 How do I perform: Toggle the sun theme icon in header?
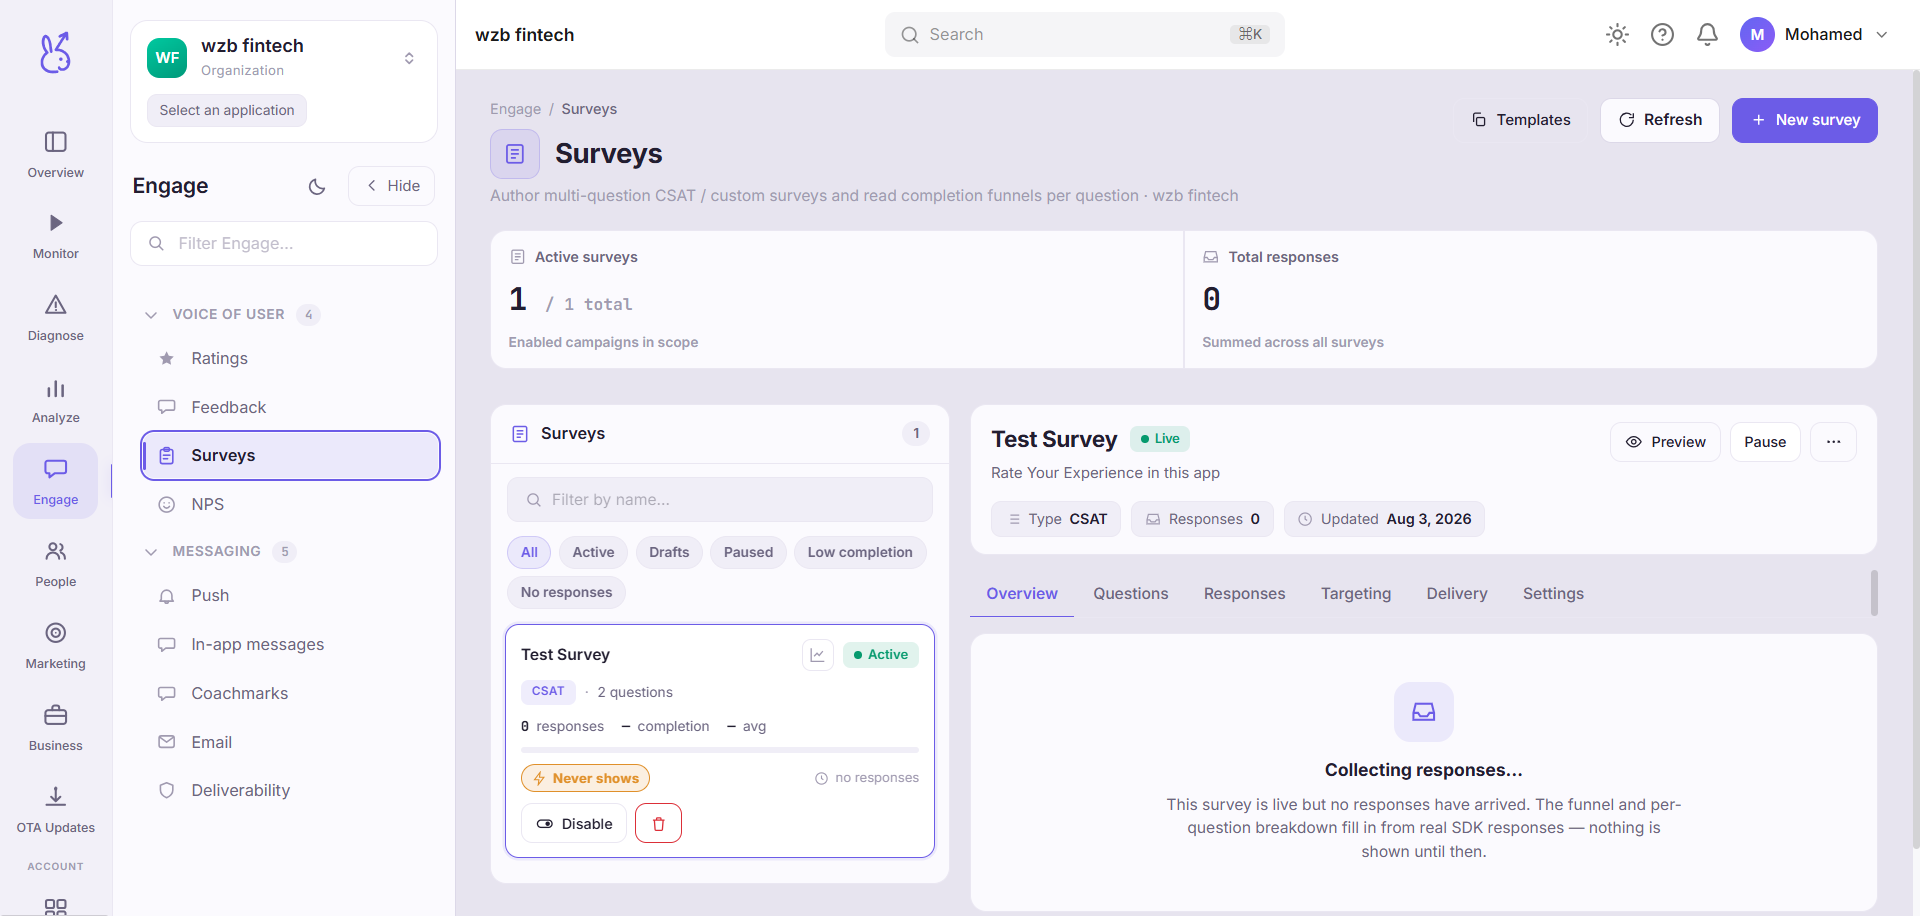click(1617, 35)
